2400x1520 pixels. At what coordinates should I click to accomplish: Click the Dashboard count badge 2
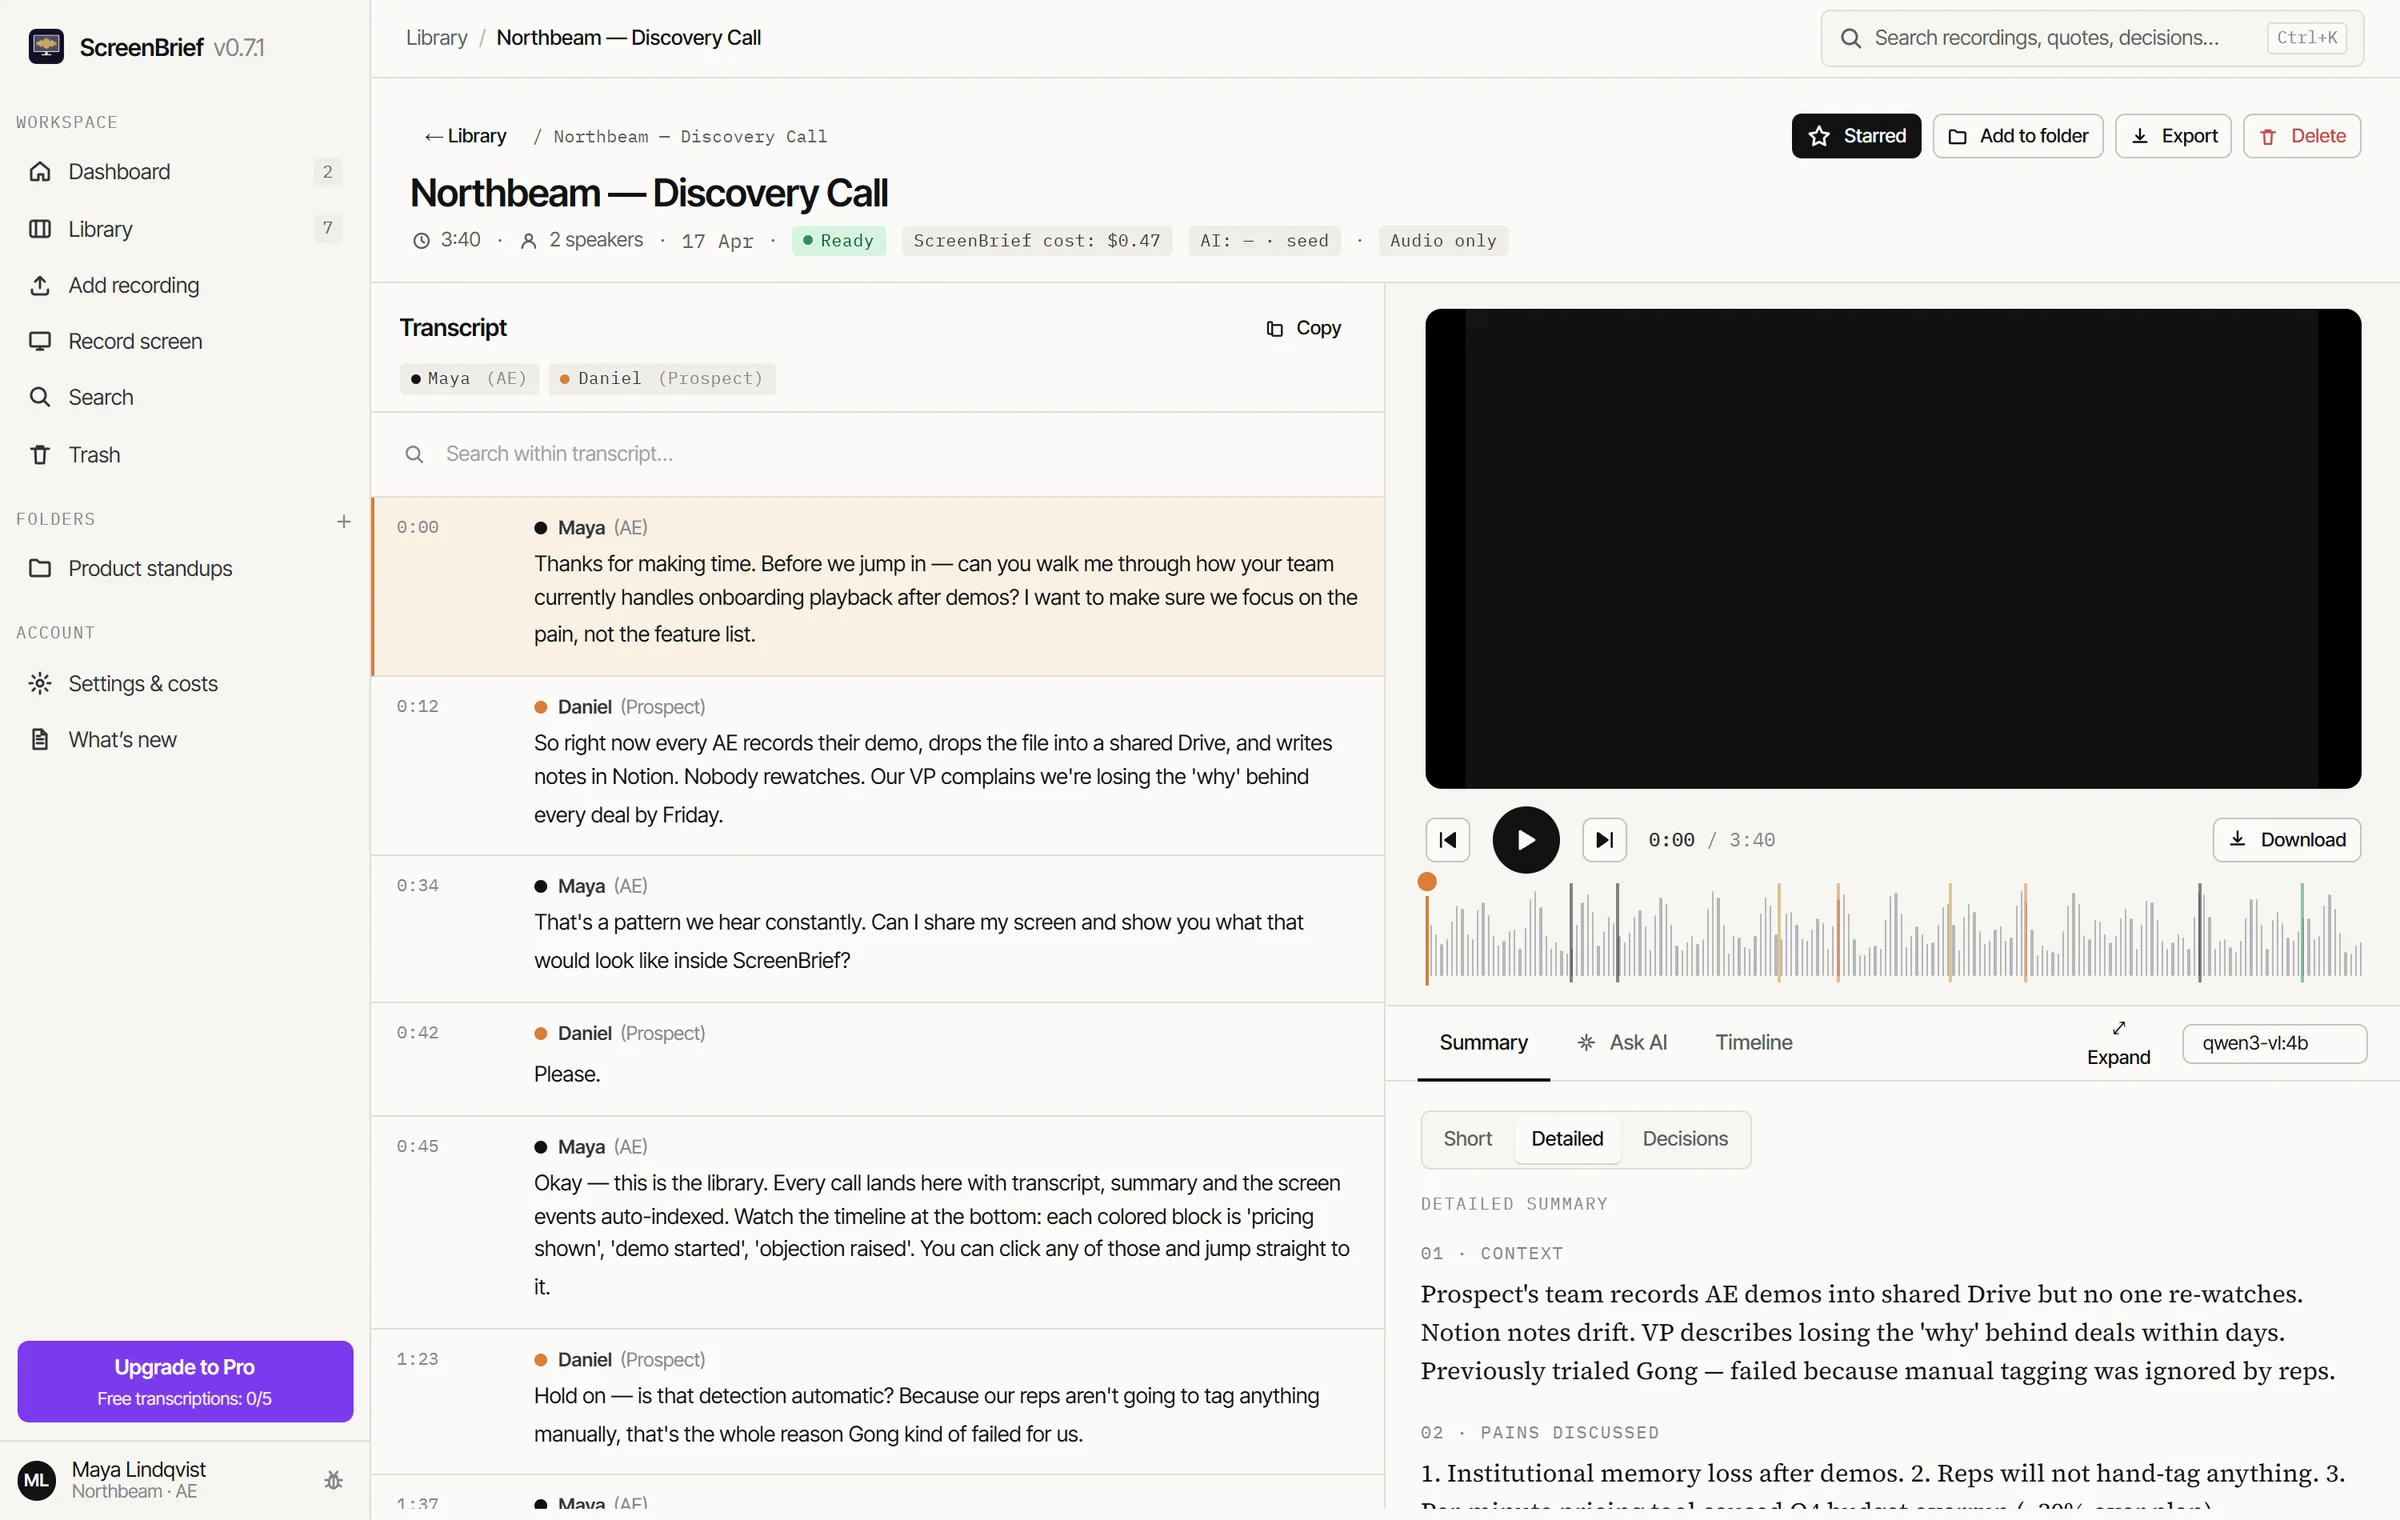(327, 172)
